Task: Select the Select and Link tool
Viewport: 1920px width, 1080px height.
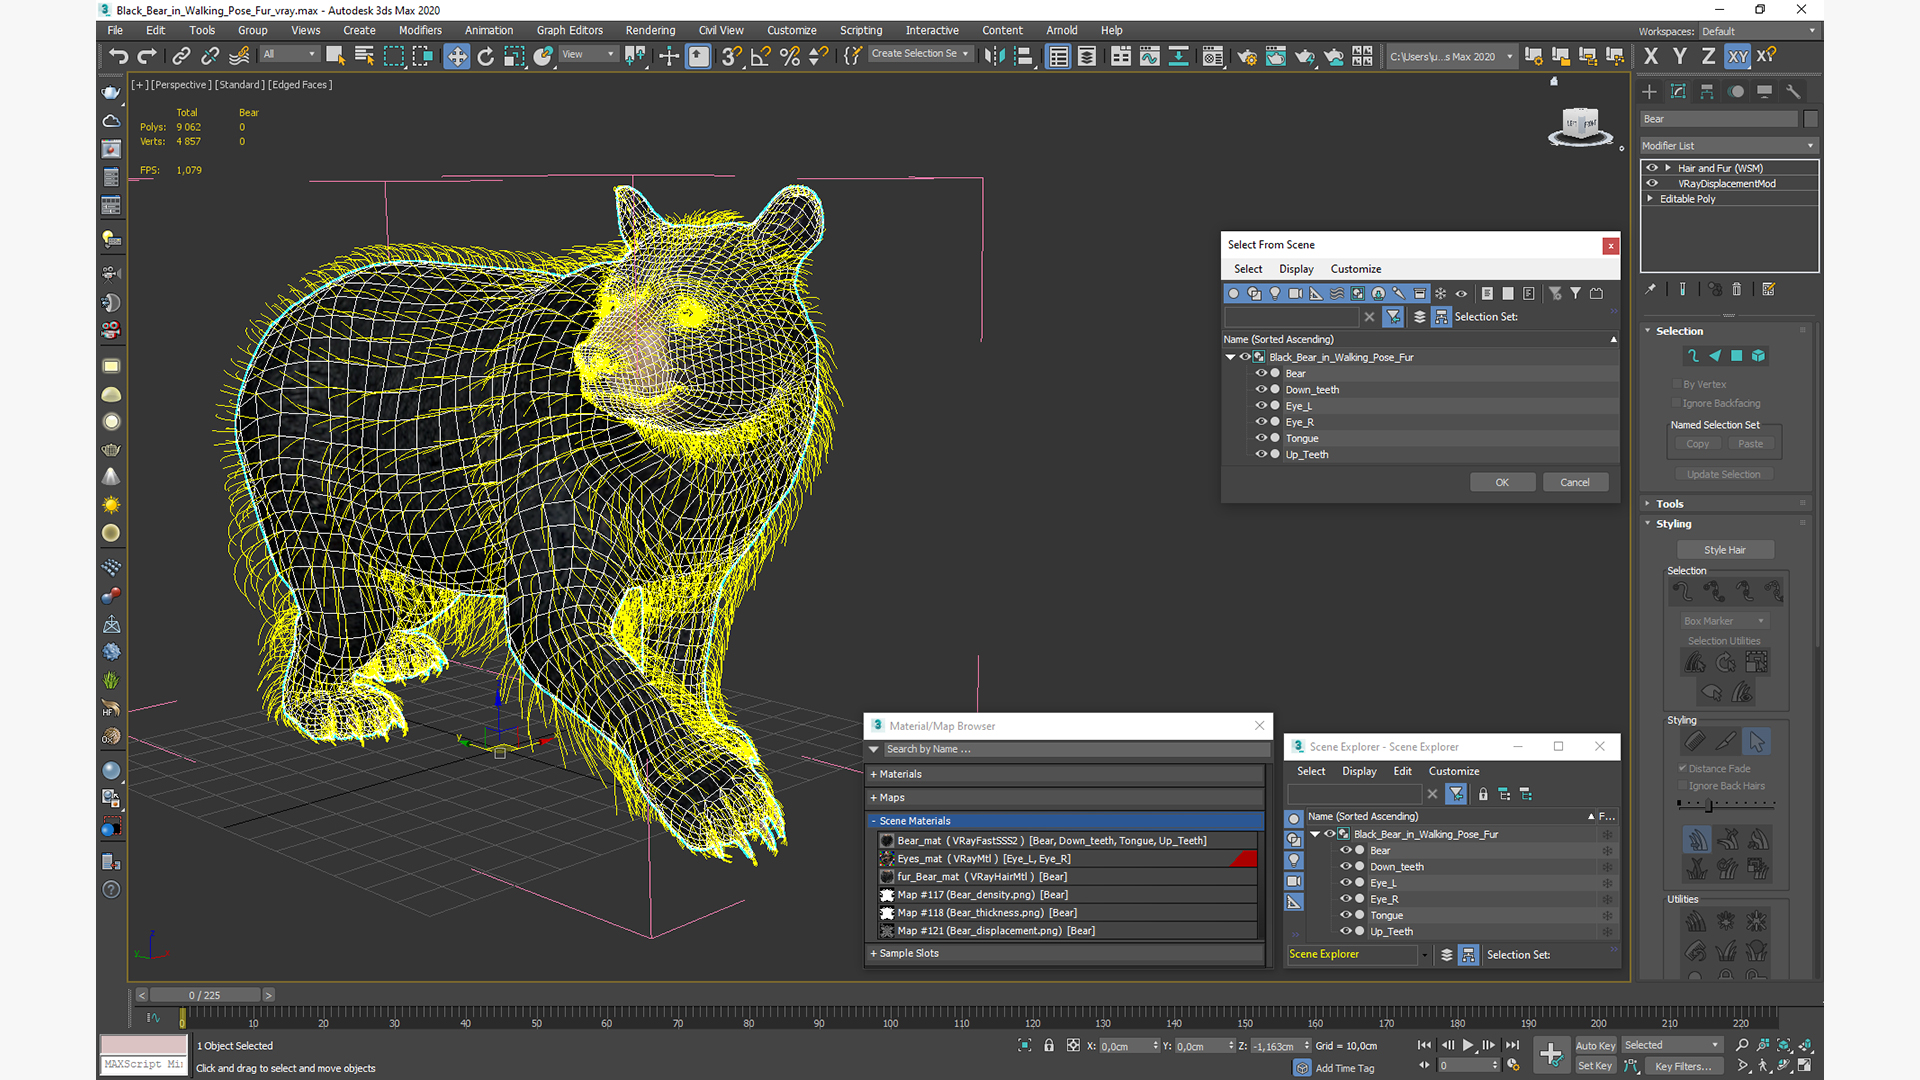Action: (x=181, y=56)
